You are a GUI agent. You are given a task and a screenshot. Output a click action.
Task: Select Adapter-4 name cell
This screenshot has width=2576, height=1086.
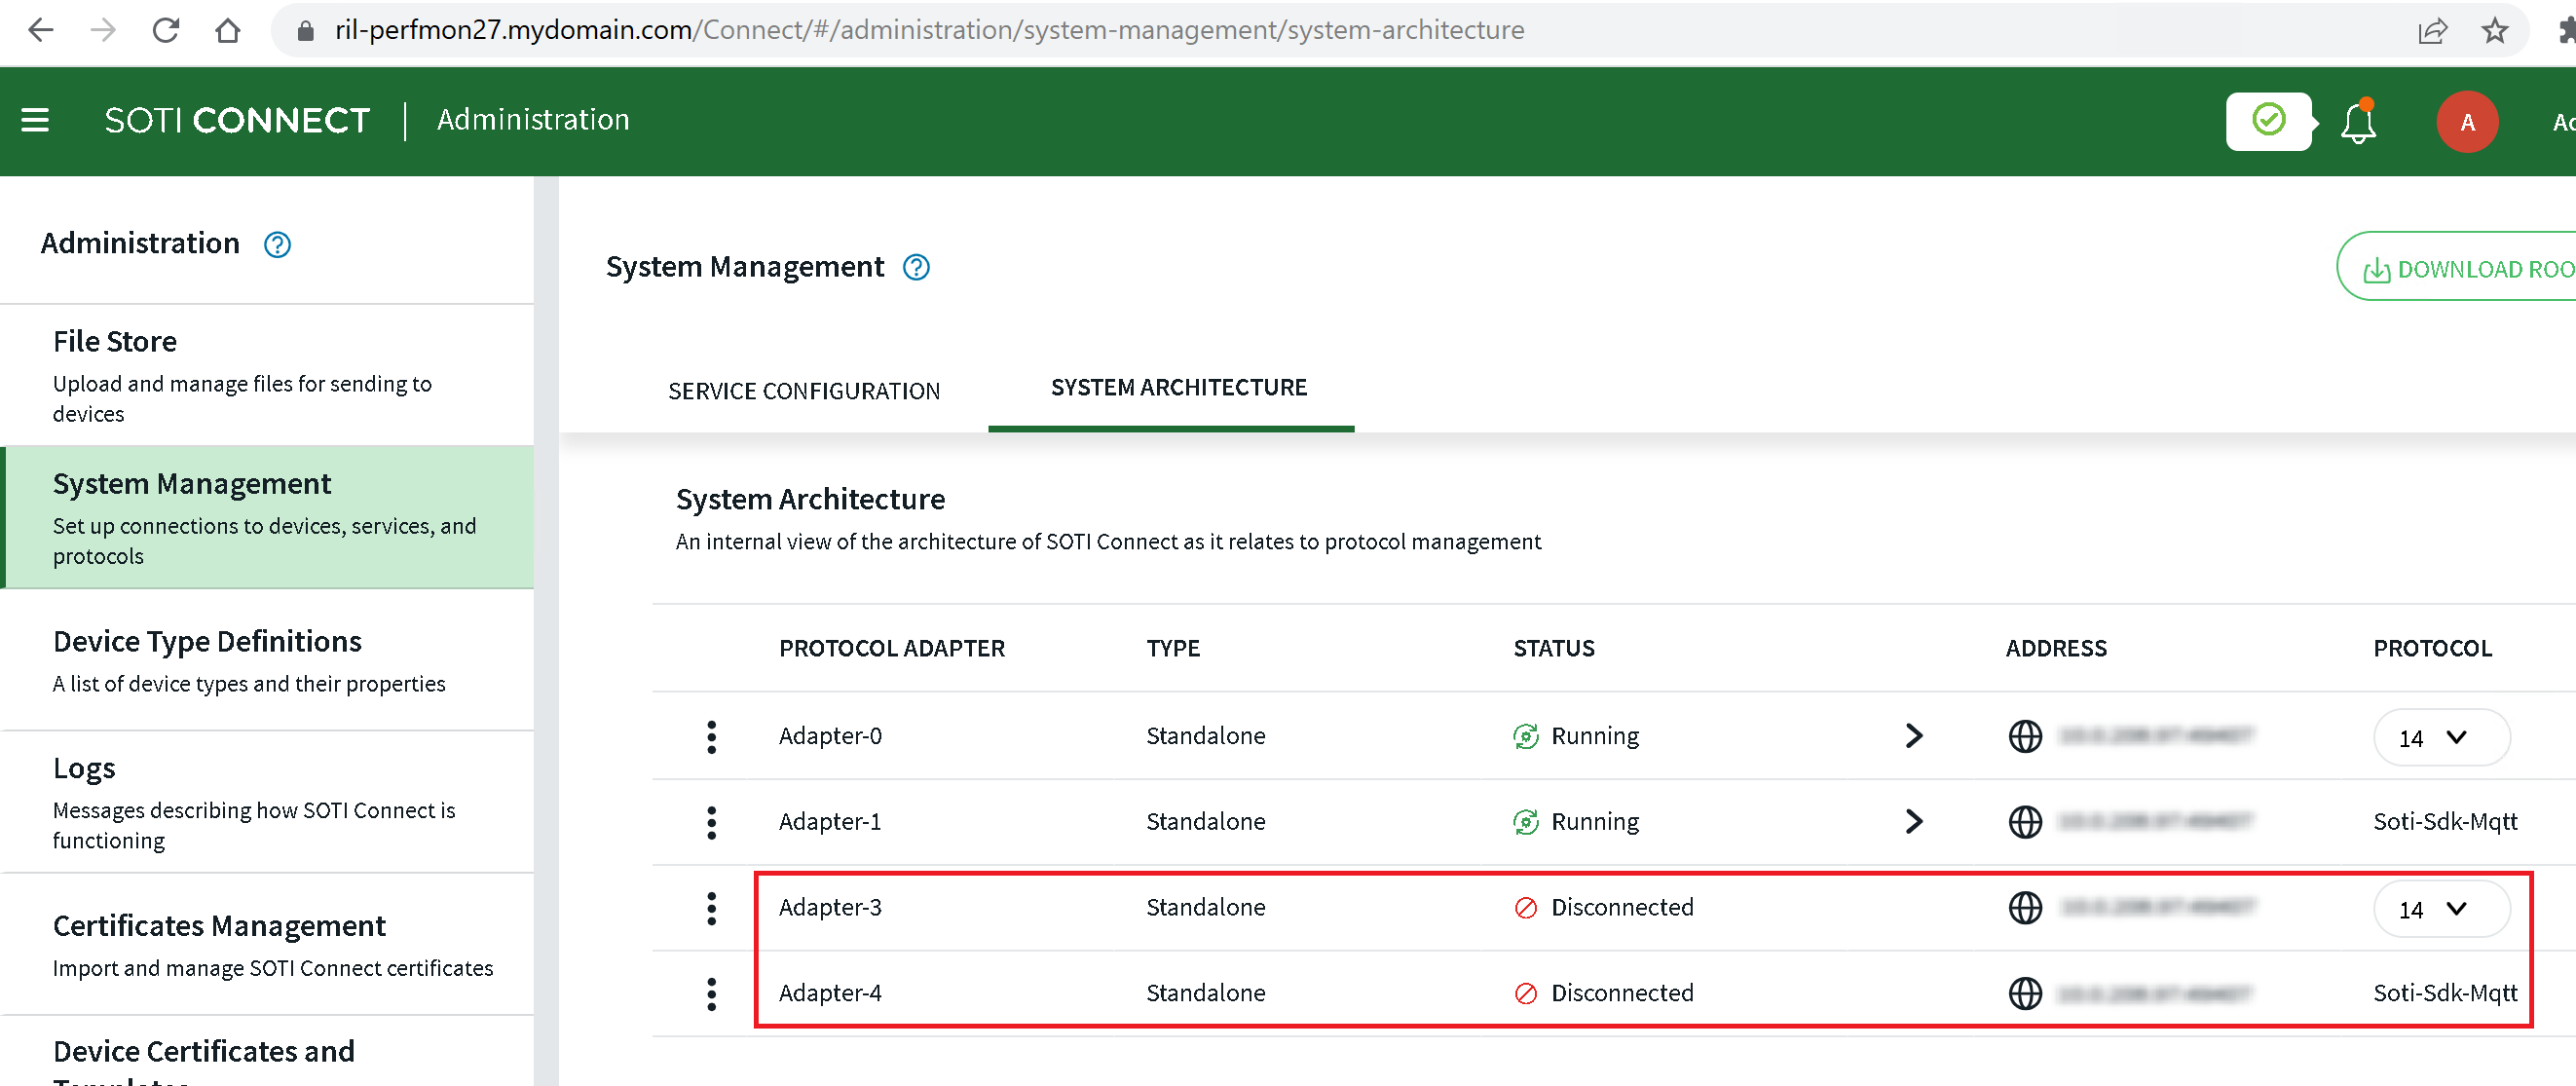point(830,994)
